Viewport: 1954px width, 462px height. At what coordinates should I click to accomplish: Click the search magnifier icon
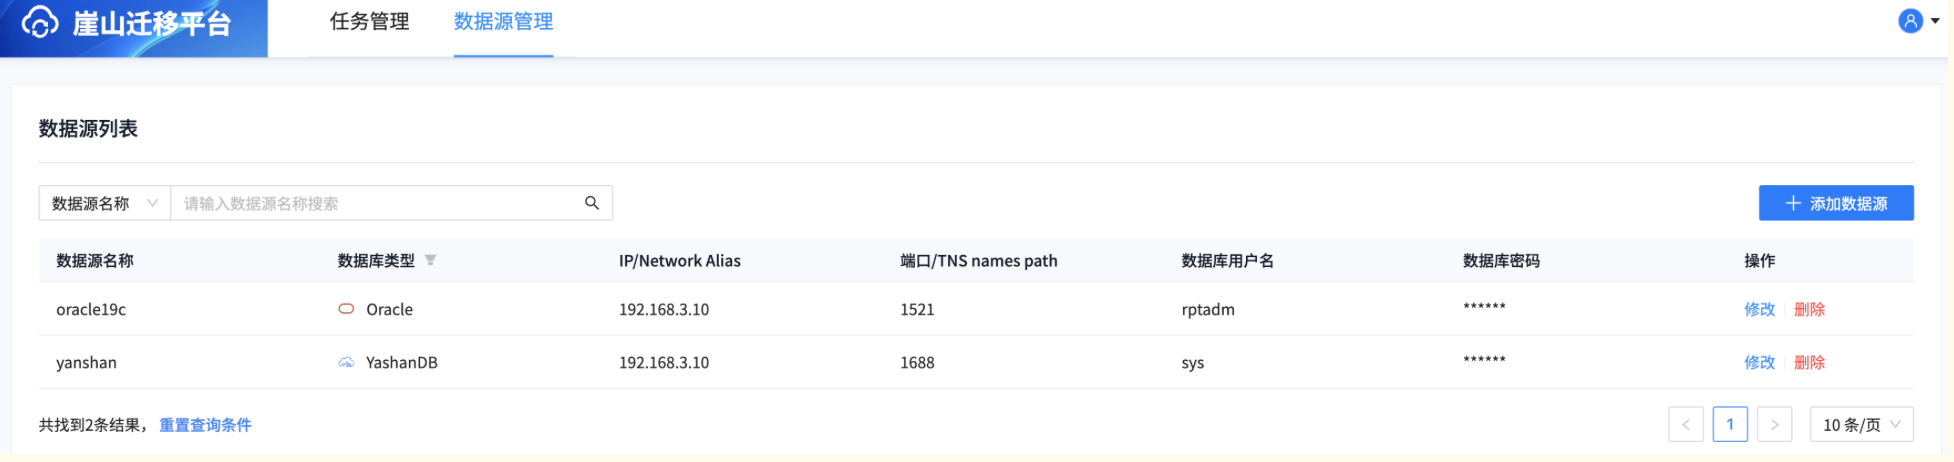pos(592,203)
